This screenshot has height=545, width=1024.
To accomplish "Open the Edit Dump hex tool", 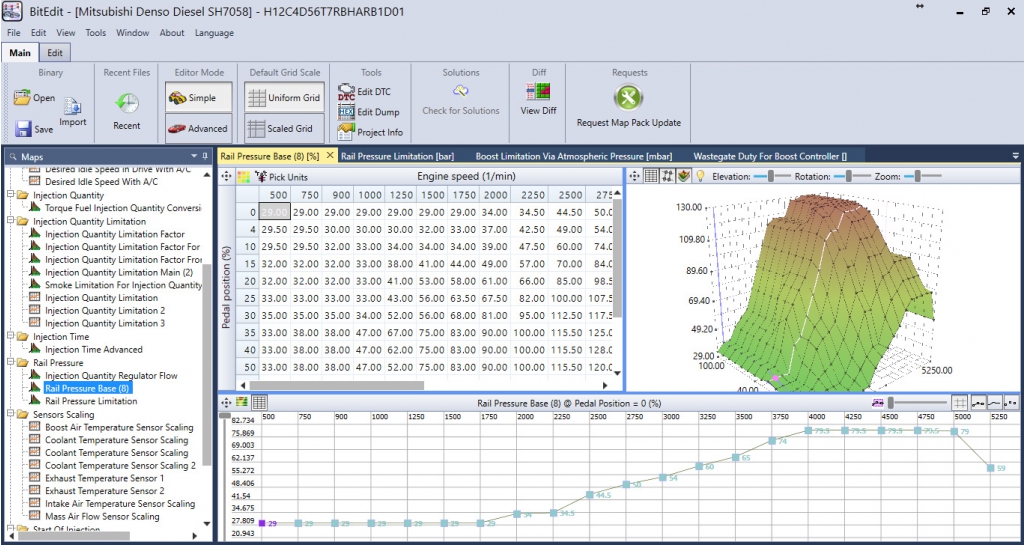I will click(x=345, y=112).
